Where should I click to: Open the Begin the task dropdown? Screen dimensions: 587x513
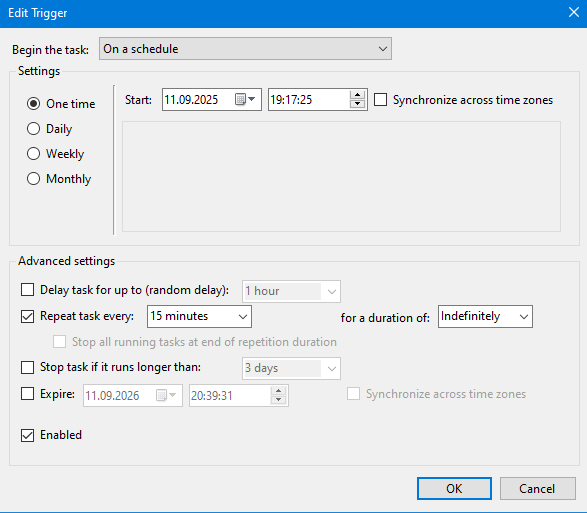(245, 49)
